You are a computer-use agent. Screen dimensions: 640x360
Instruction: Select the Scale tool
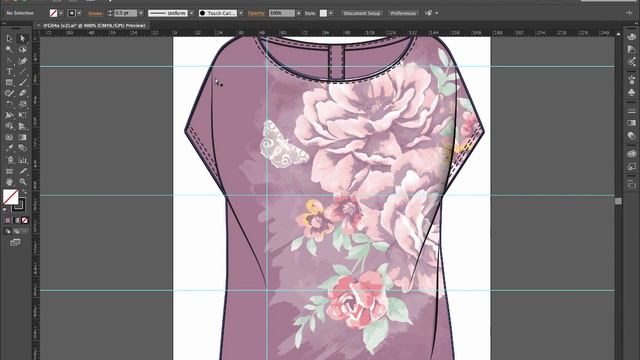pos(22,104)
